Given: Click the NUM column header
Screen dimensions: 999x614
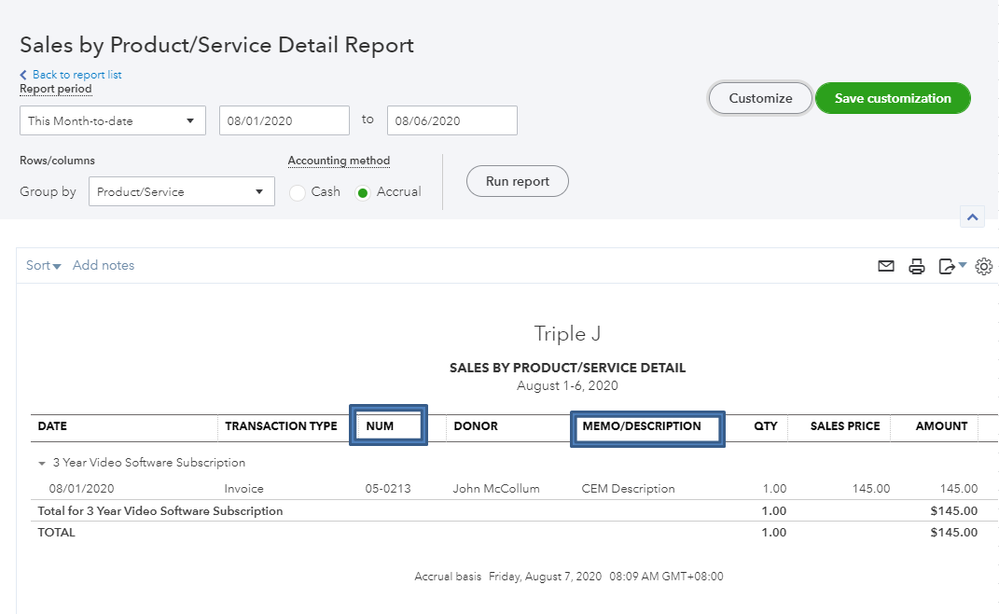Looking at the screenshot, I should (x=389, y=426).
